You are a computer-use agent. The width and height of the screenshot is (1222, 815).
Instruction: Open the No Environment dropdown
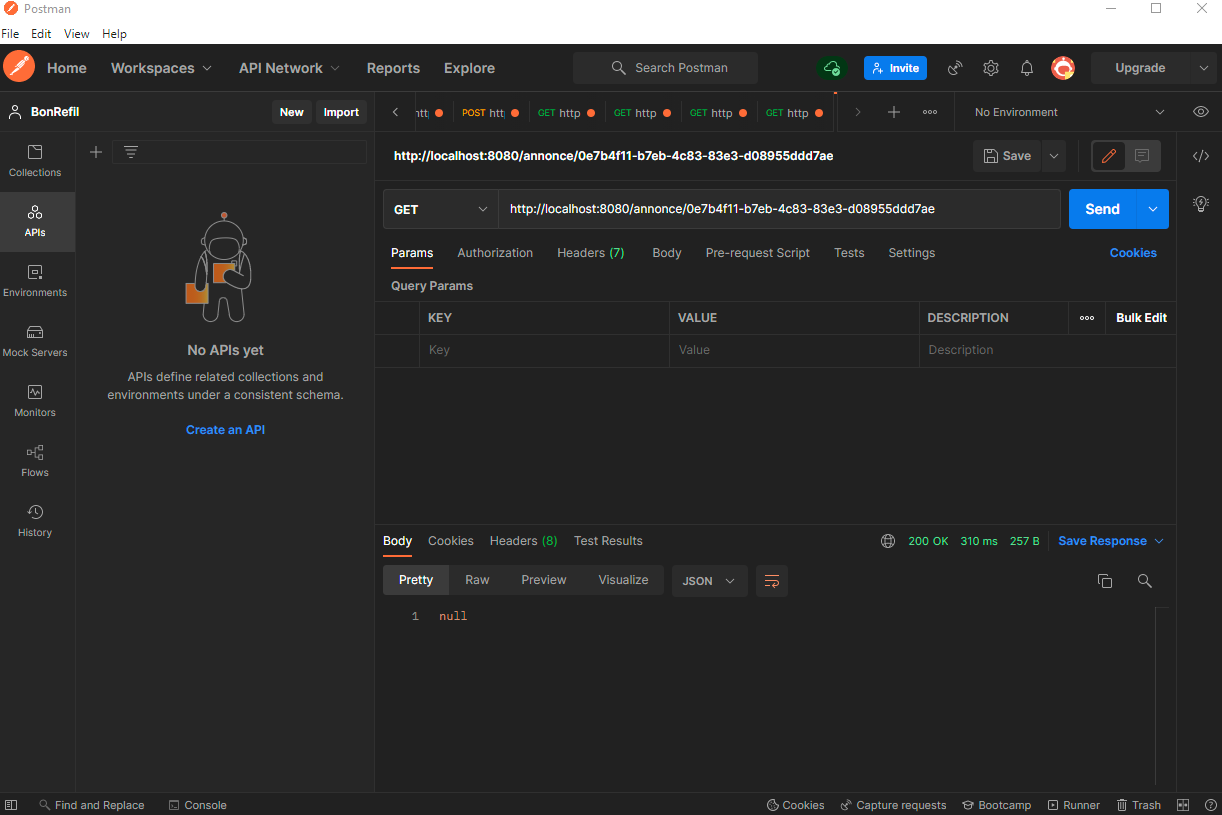(1069, 112)
